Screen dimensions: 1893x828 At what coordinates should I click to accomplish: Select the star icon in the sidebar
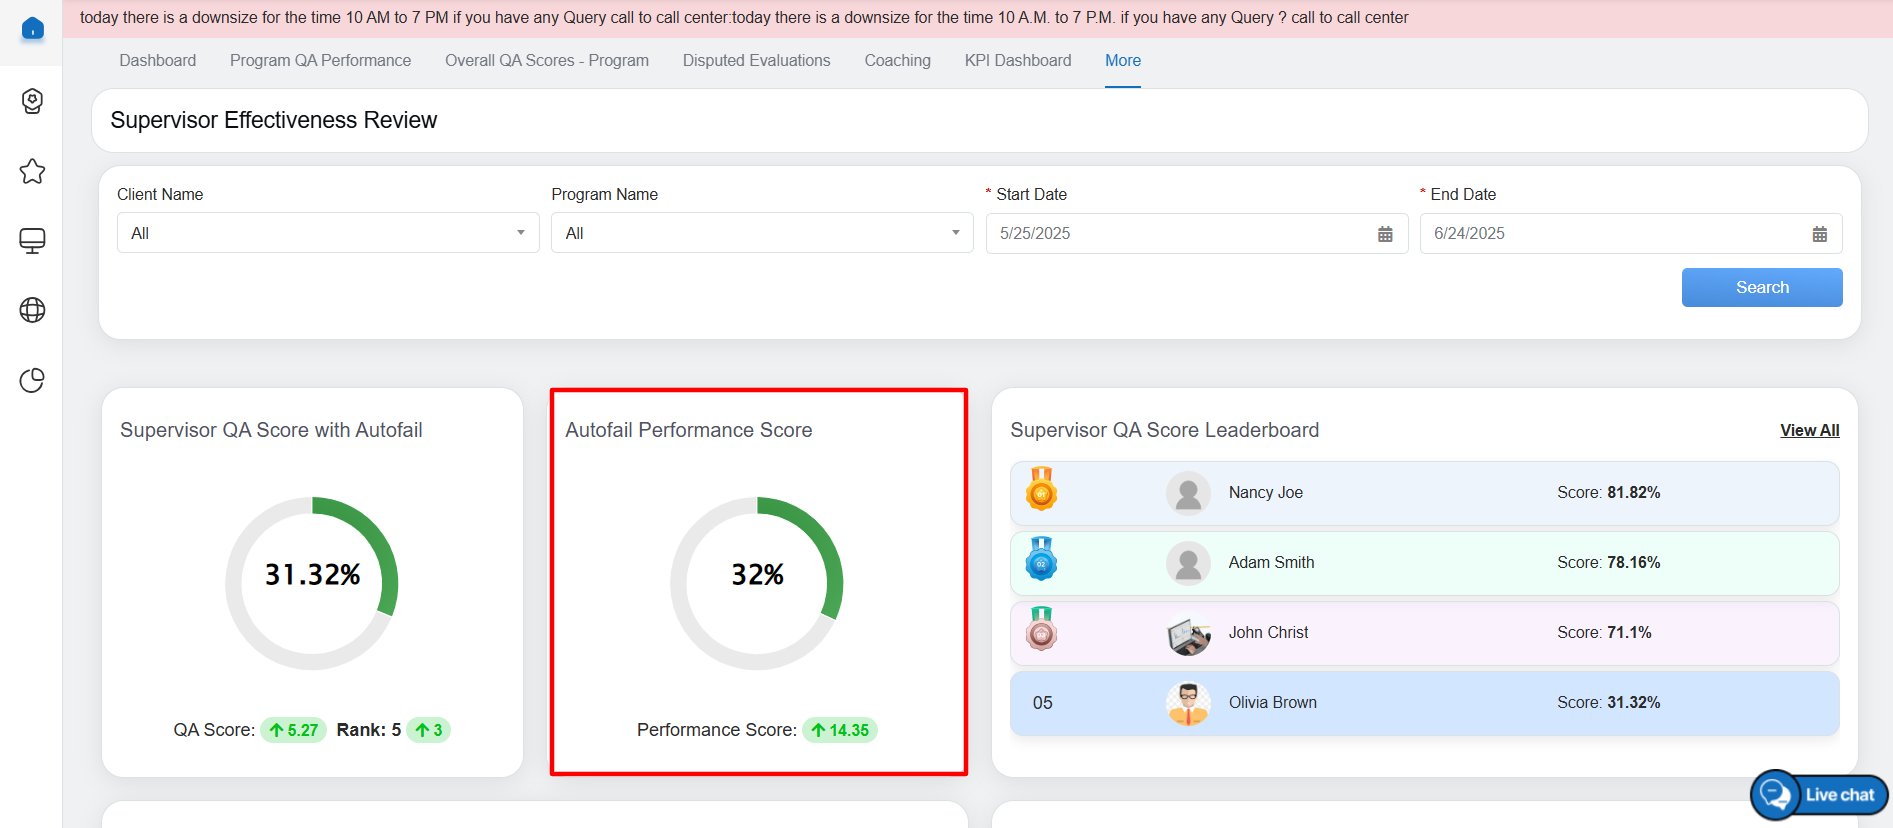point(32,171)
